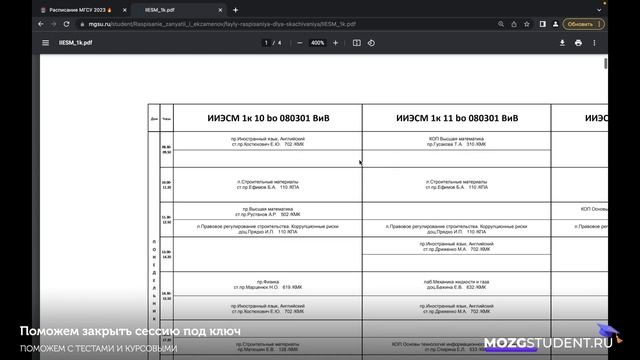Open the user profile icon

556,24
